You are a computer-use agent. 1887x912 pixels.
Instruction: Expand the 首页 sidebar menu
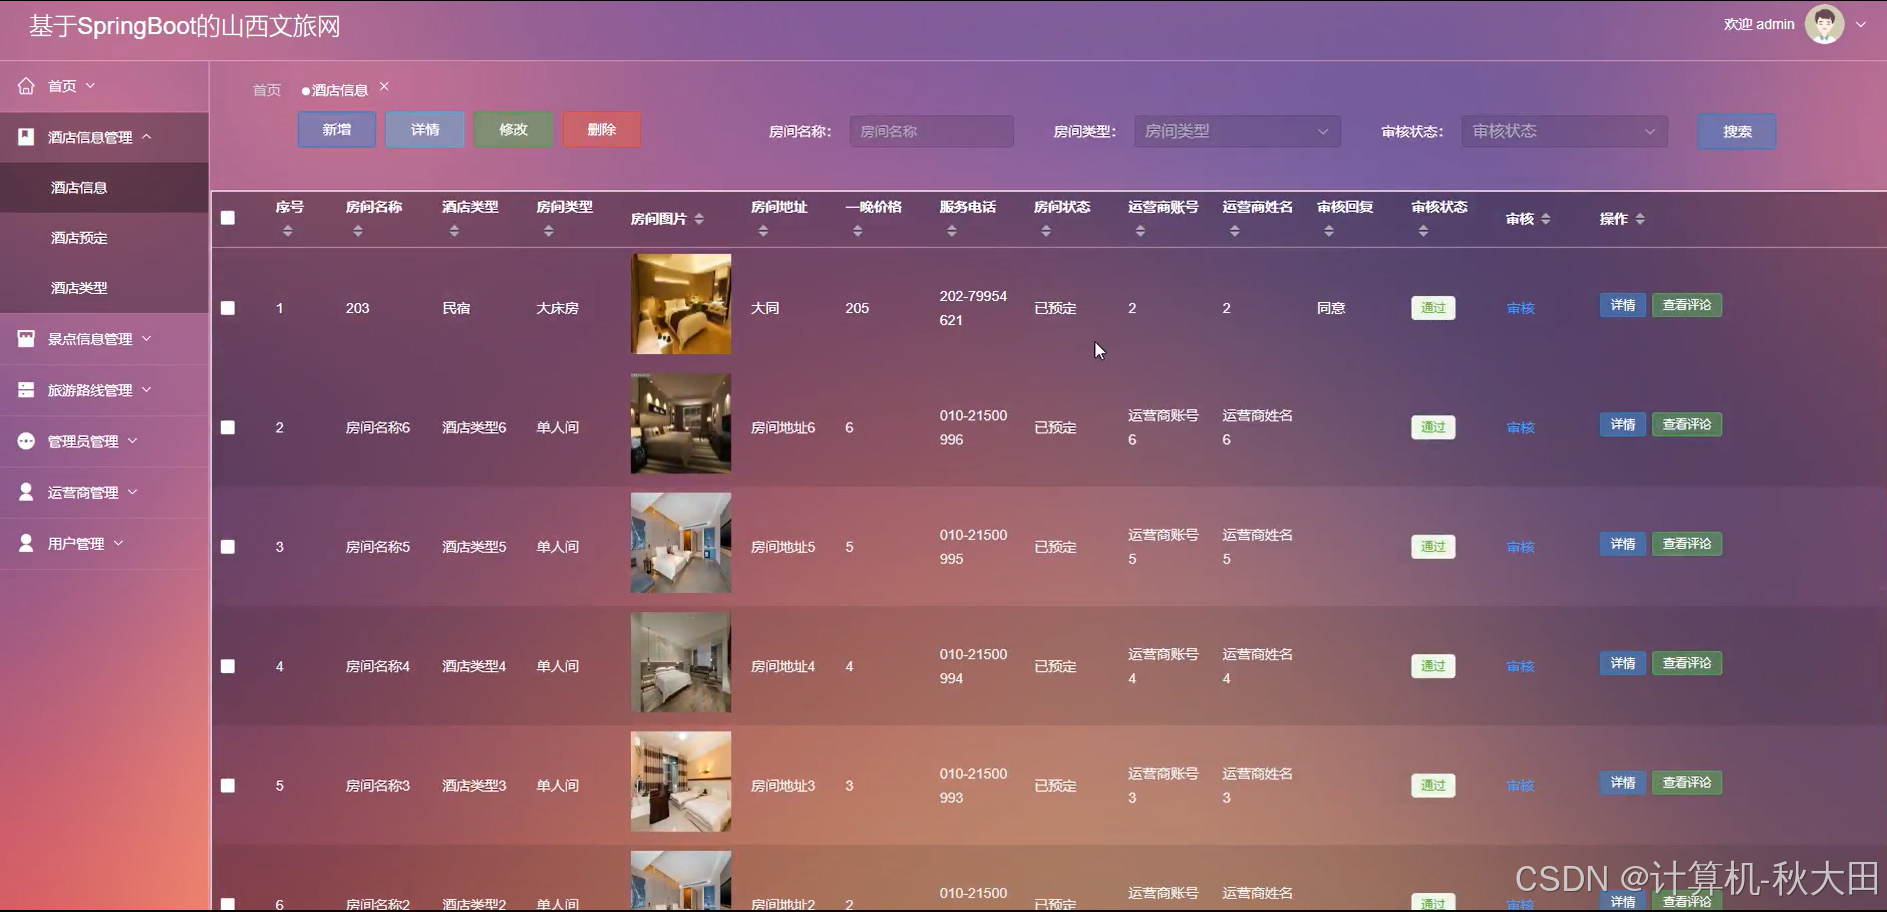pyautogui.click(x=91, y=86)
